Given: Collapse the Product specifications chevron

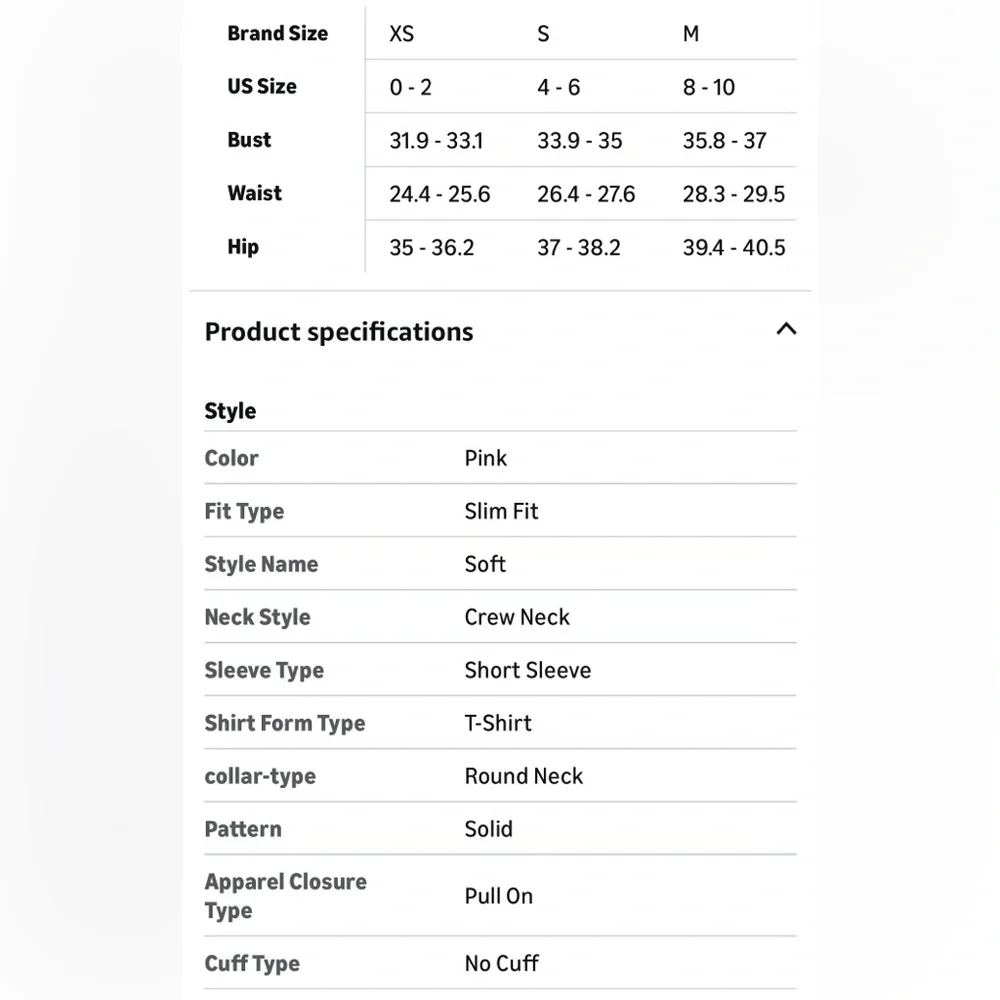Looking at the screenshot, I should 786,329.
